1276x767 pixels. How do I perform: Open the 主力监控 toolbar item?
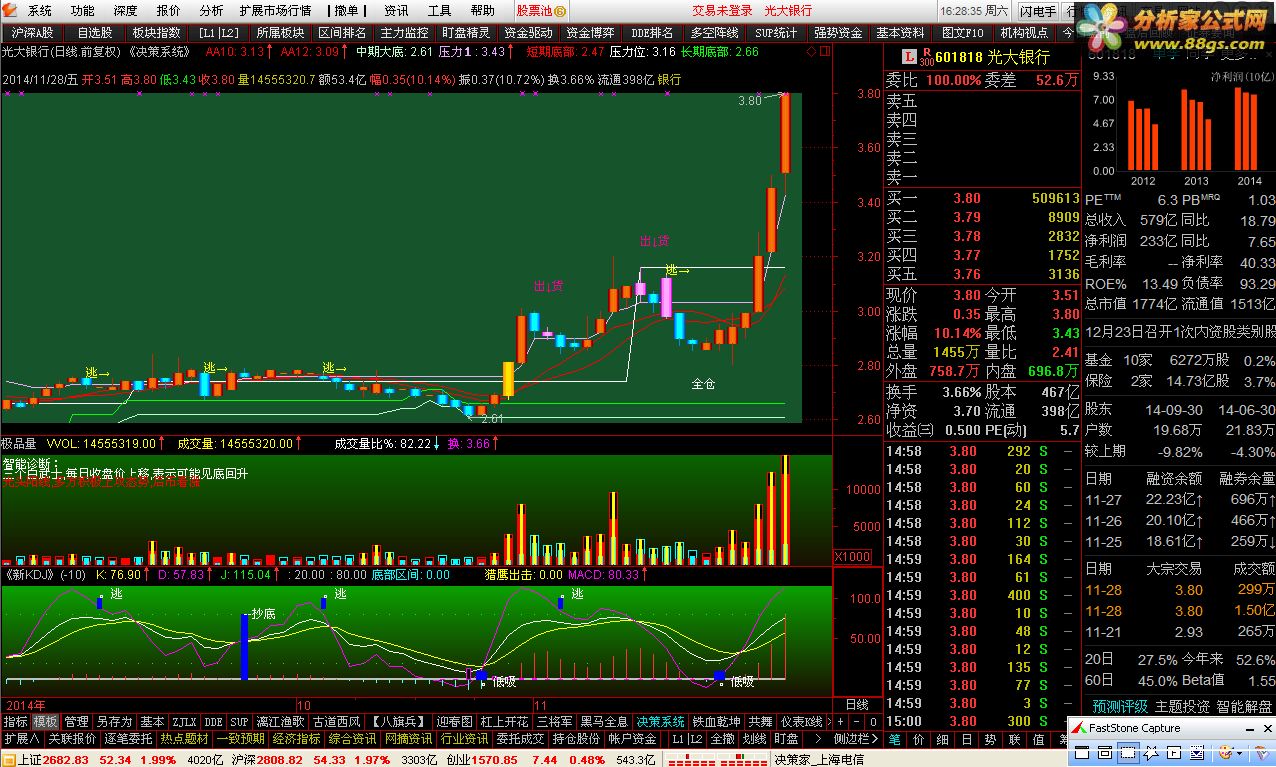404,32
